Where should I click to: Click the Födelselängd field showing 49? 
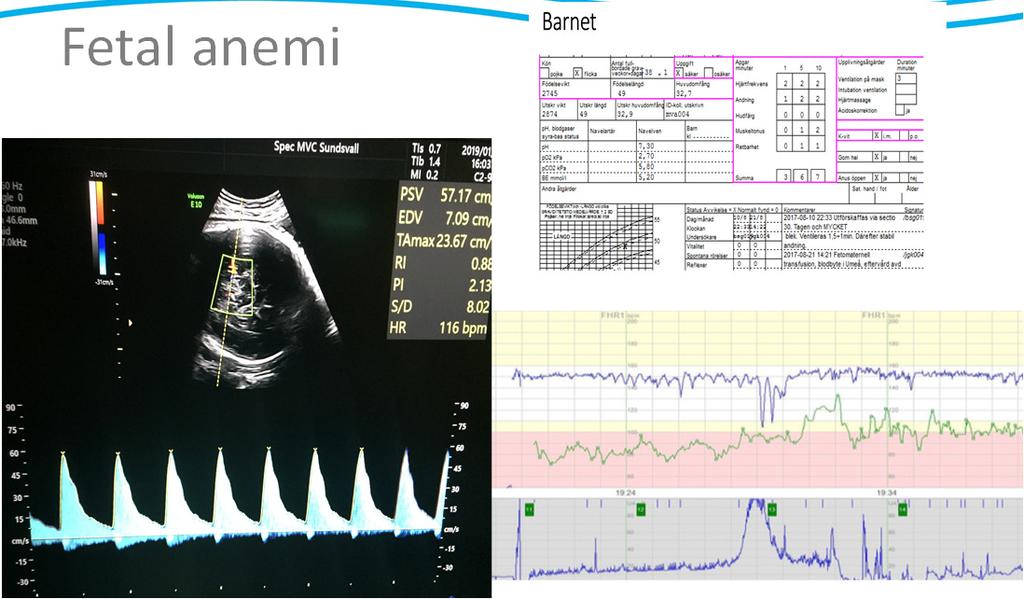click(x=643, y=89)
